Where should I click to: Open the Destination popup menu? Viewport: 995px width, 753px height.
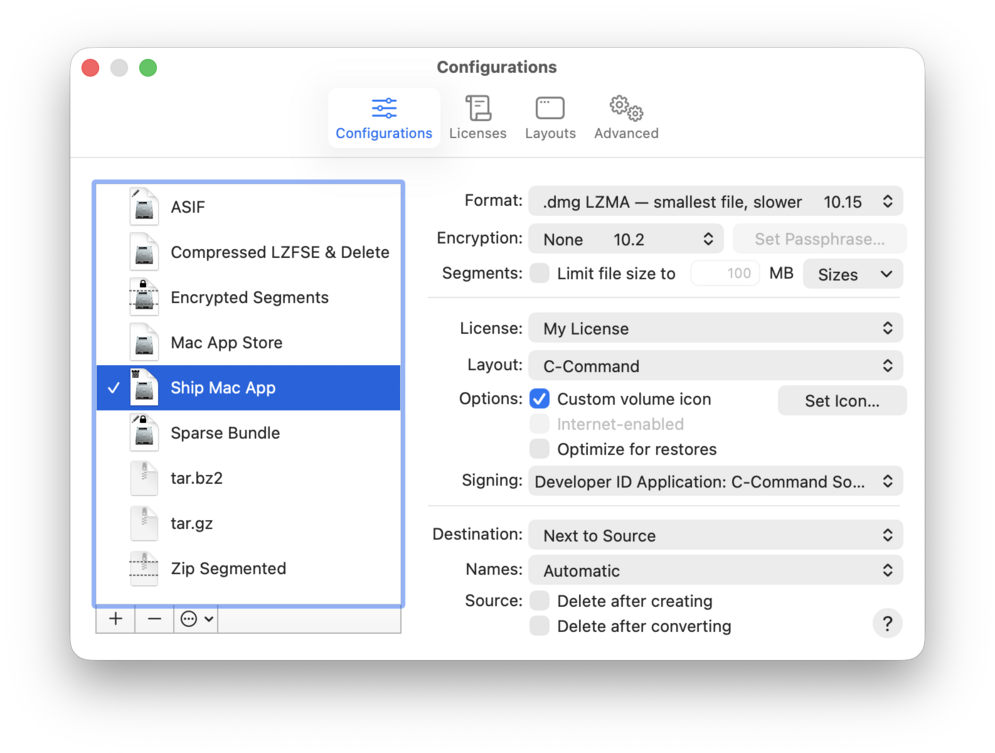pyautogui.click(x=715, y=536)
